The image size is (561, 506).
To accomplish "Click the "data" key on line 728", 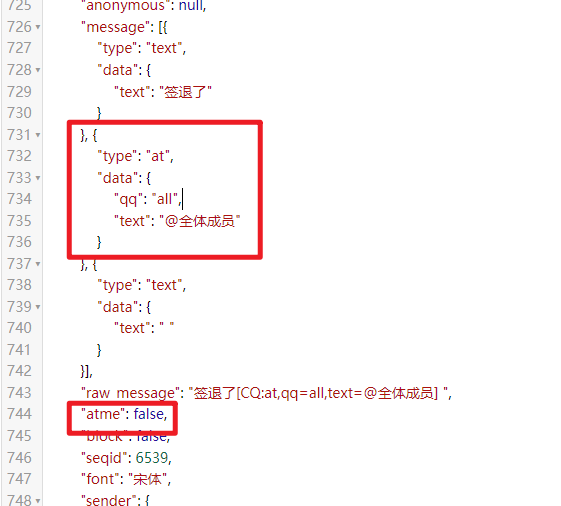I will pos(118,70).
